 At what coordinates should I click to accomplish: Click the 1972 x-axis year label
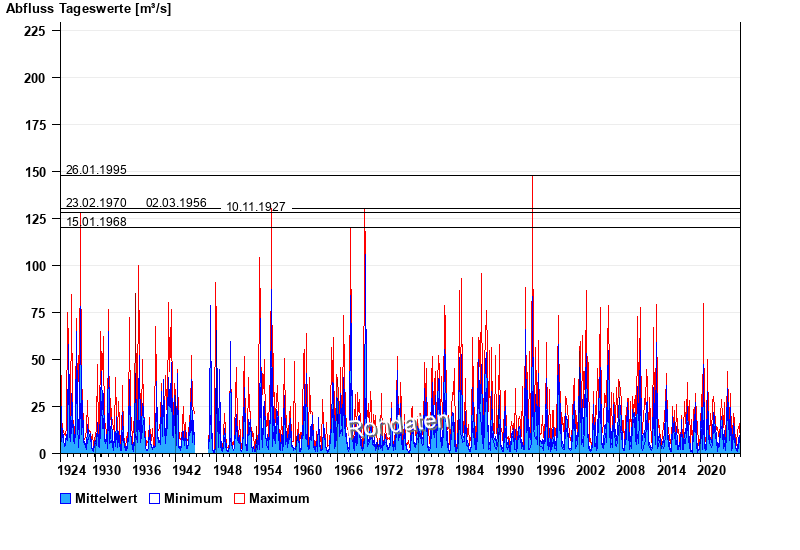click(x=389, y=469)
